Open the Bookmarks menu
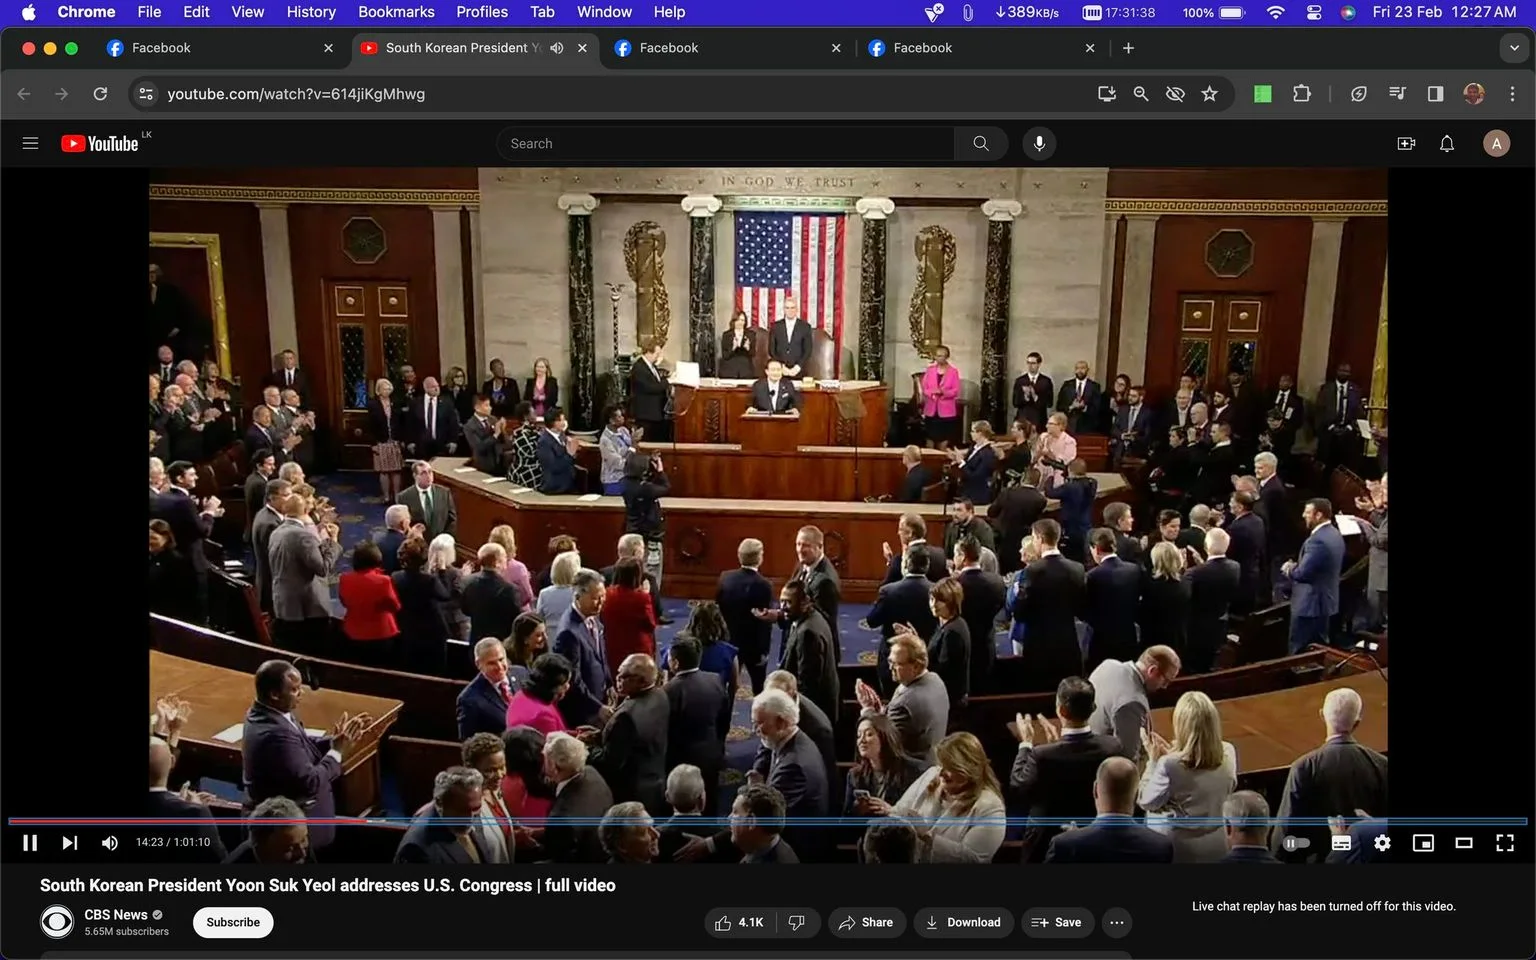The width and height of the screenshot is (1536, 960). coord(396,12)
